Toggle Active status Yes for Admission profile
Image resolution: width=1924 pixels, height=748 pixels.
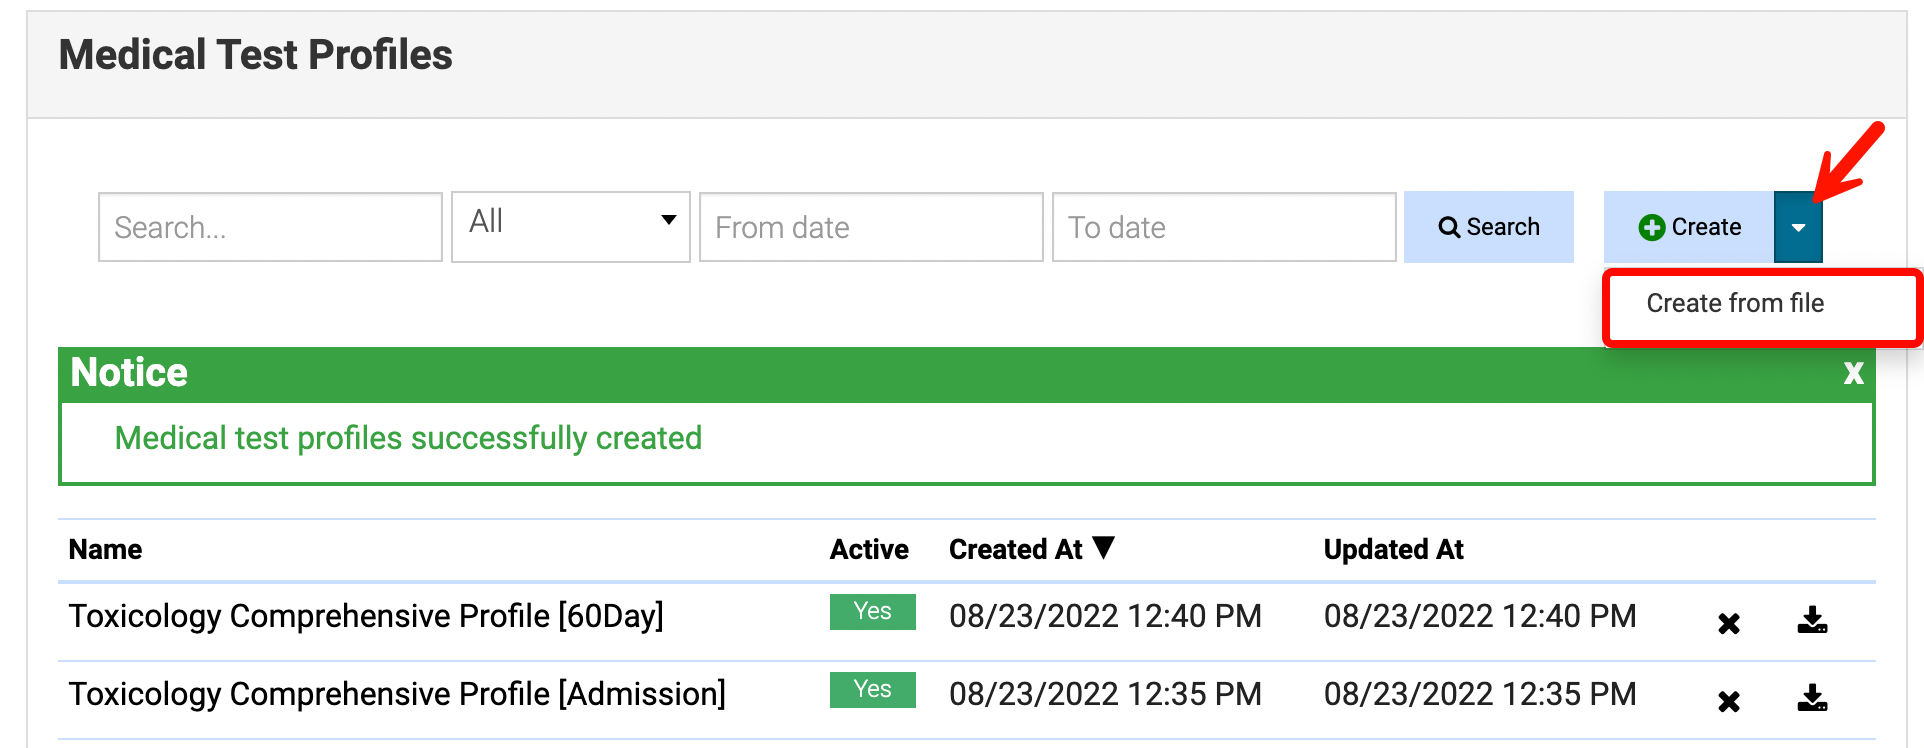(872, 690)
